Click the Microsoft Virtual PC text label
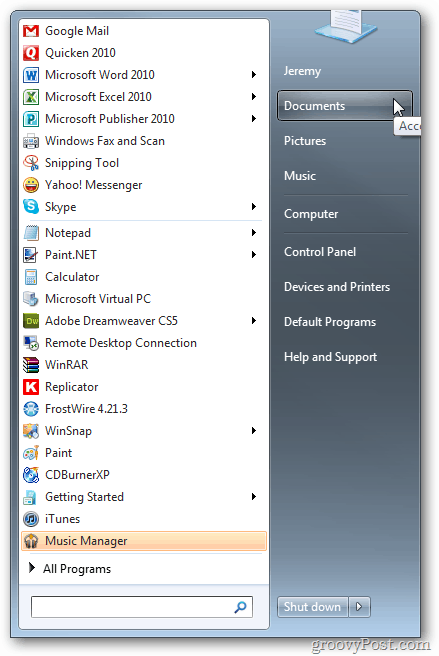The width and height of the screenshot is (439, 656). click(98, 299)
